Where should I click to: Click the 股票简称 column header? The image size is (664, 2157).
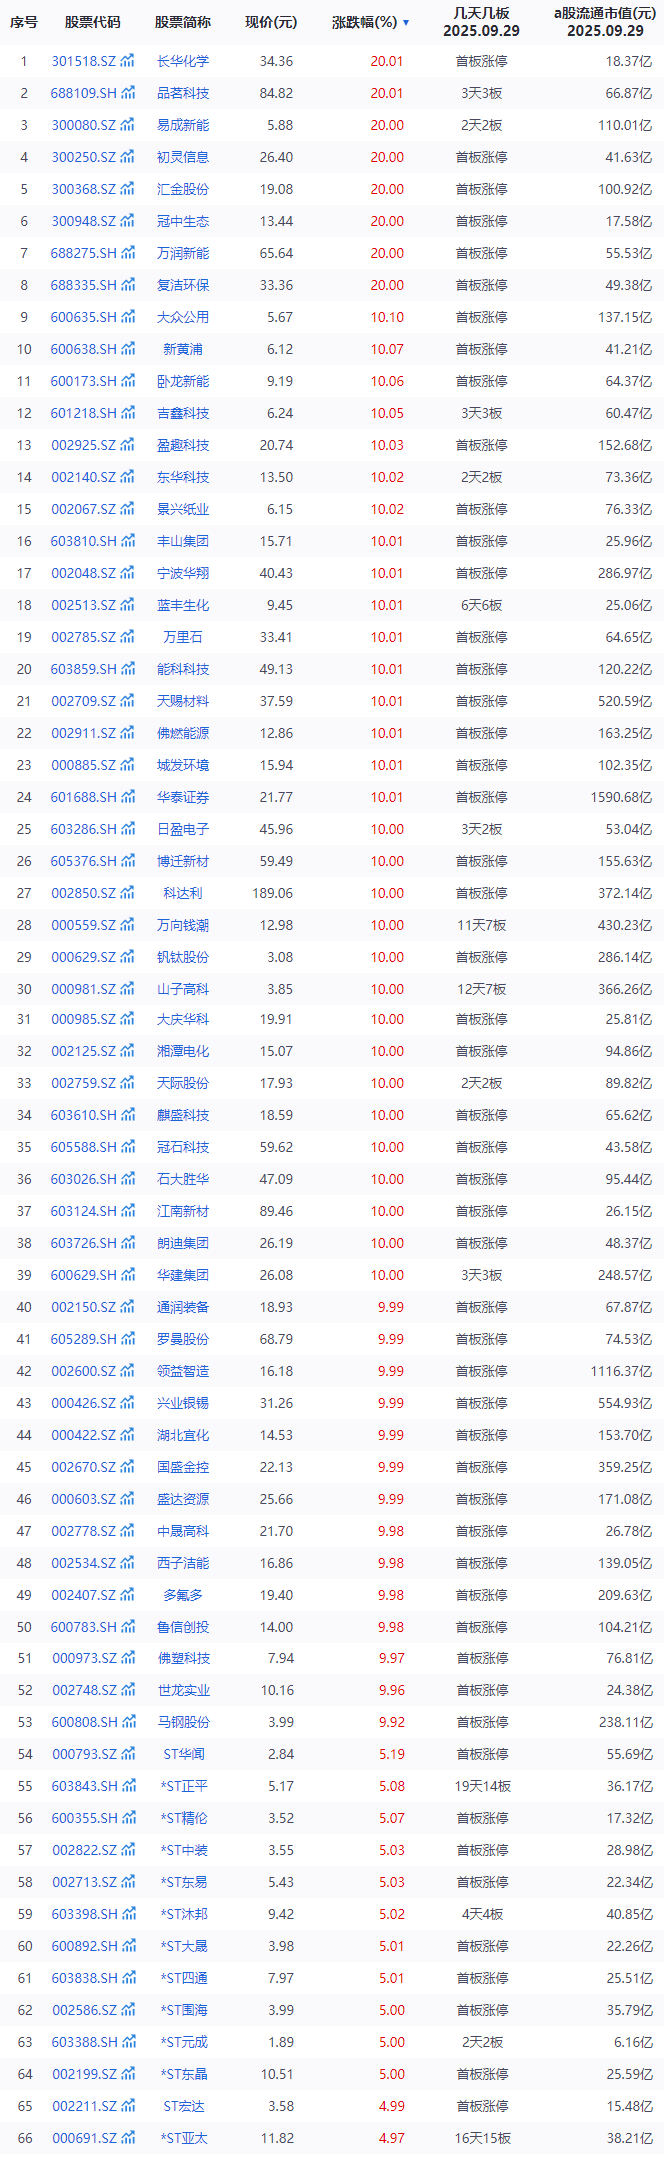[183, 22]
